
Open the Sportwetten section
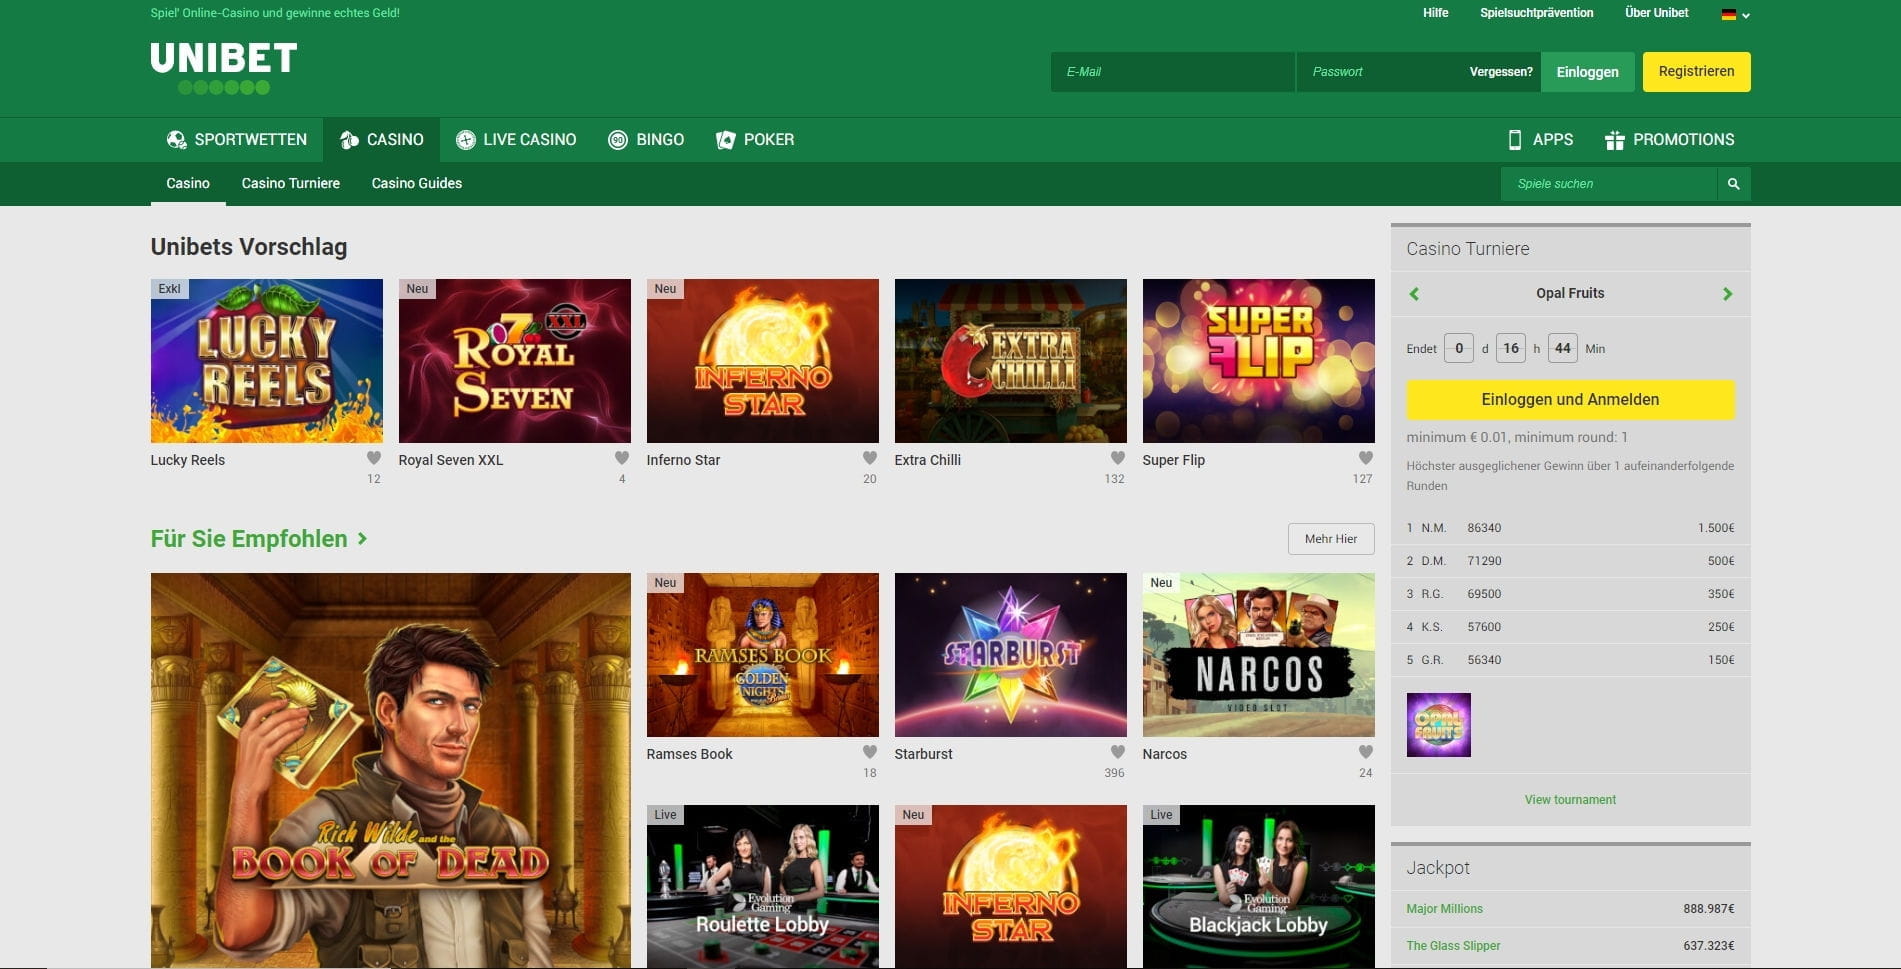click(237, 140)
